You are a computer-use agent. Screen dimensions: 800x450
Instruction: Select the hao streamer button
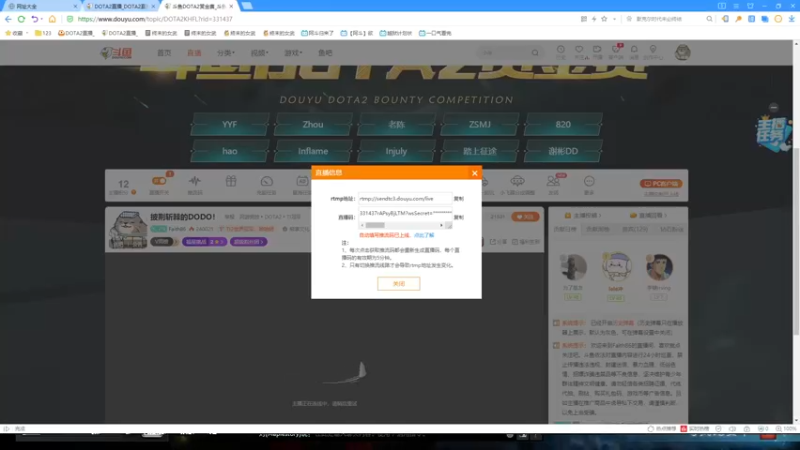point(230,151)
